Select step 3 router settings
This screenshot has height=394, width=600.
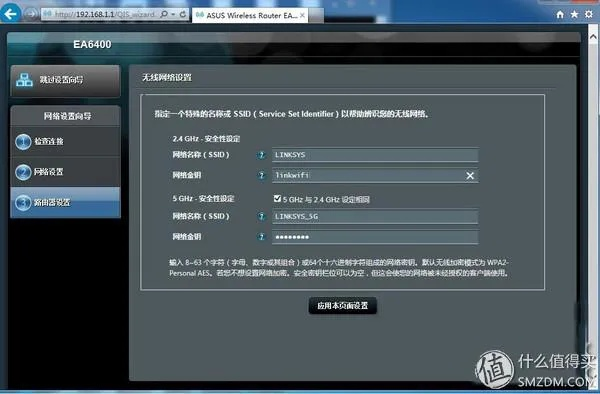[65, 202]
